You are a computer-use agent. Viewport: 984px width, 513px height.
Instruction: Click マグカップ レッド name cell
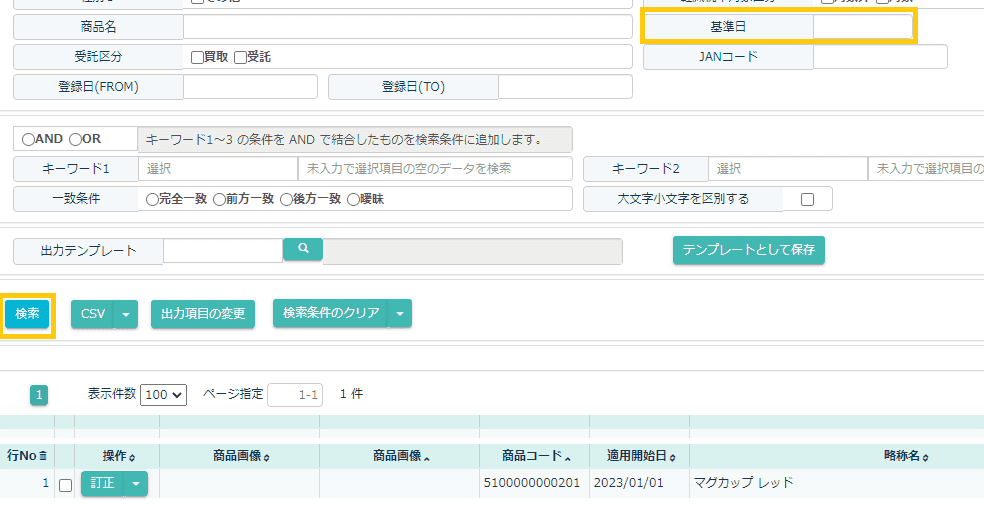click(x=743, y=483)
